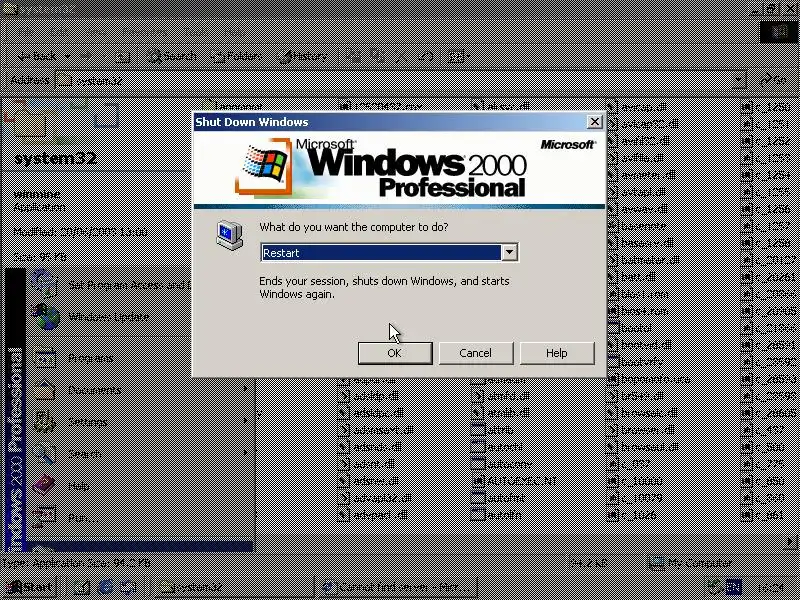Open Run... from the Start menu
This screenshot has width=800, height=600.
pyautogui.click(x=140, y=517)
